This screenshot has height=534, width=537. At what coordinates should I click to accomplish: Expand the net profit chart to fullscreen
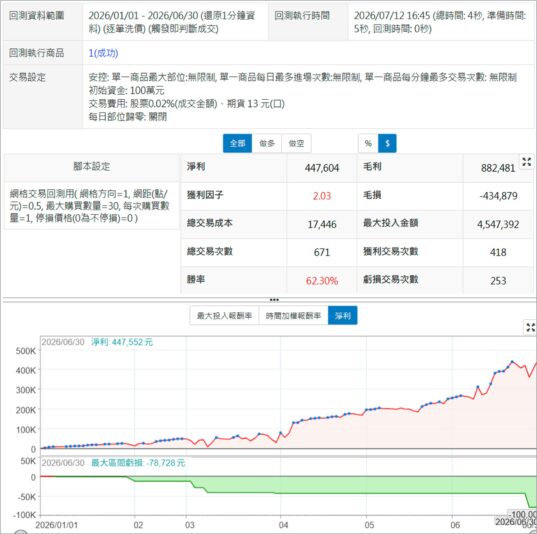(530, 327)
